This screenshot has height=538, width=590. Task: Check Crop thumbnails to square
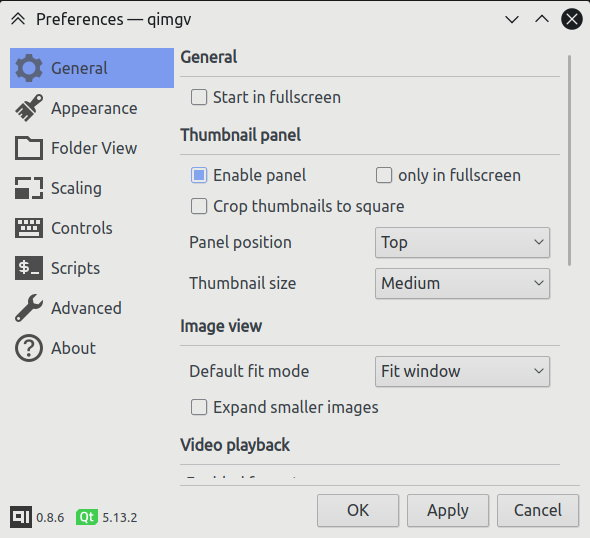(x=199, y=206)
